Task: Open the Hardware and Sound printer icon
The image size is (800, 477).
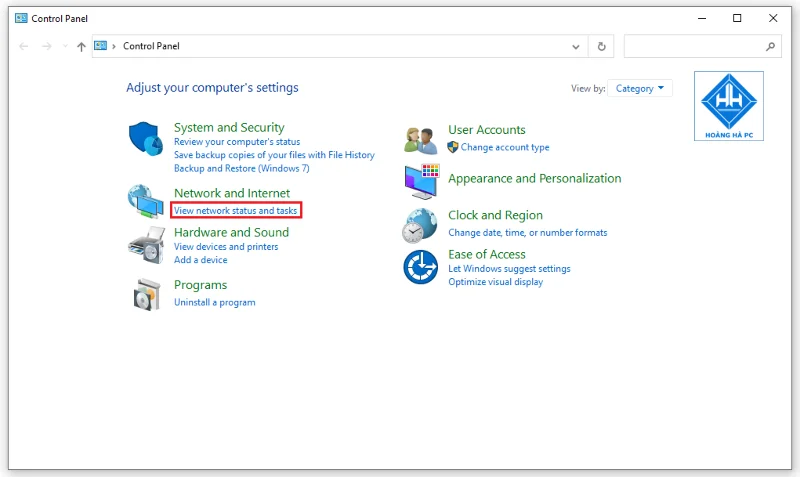Action: coord(147,245)
